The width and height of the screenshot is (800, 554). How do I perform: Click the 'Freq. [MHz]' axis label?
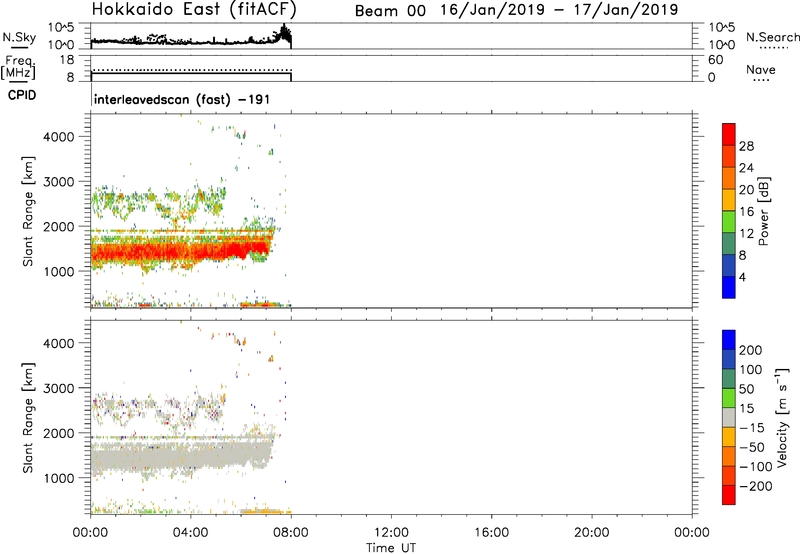[x=19, y=68]
